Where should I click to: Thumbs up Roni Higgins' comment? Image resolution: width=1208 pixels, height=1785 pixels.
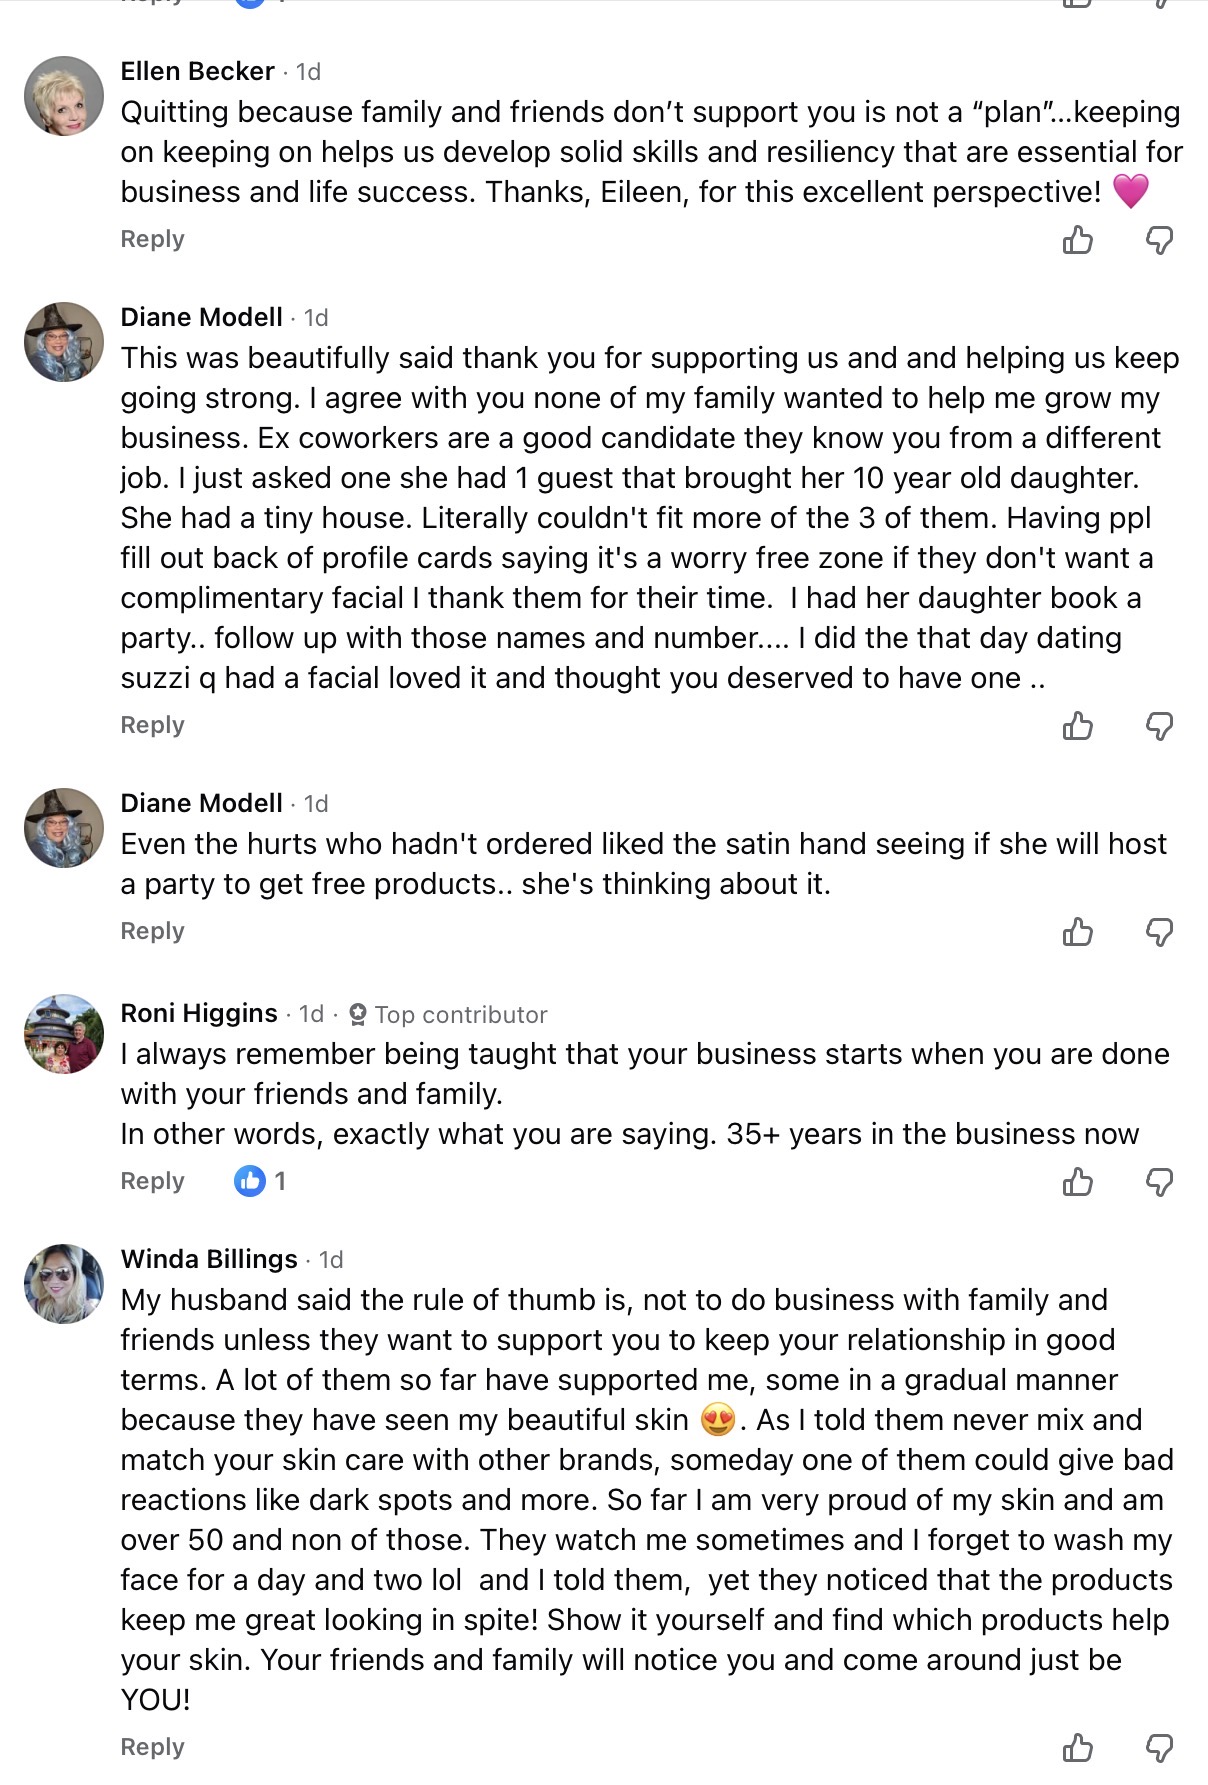(1077, 1182)
